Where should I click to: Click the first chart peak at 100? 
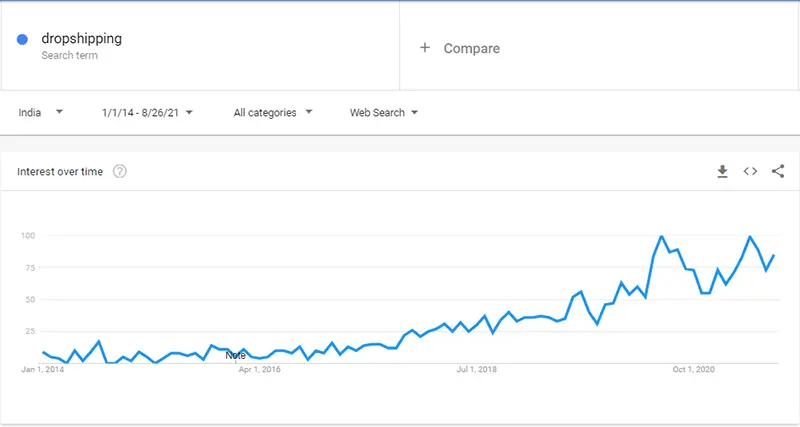click(x=661, y=236)
